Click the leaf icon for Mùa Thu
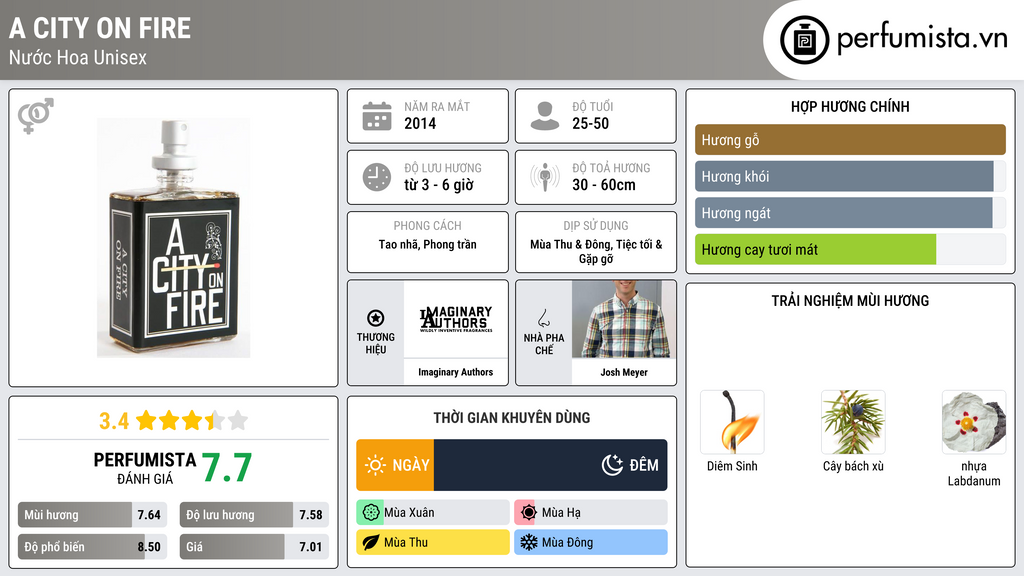Image resolution: width=1024 pixels, height=576 pixels. click(x=370, y=542)
